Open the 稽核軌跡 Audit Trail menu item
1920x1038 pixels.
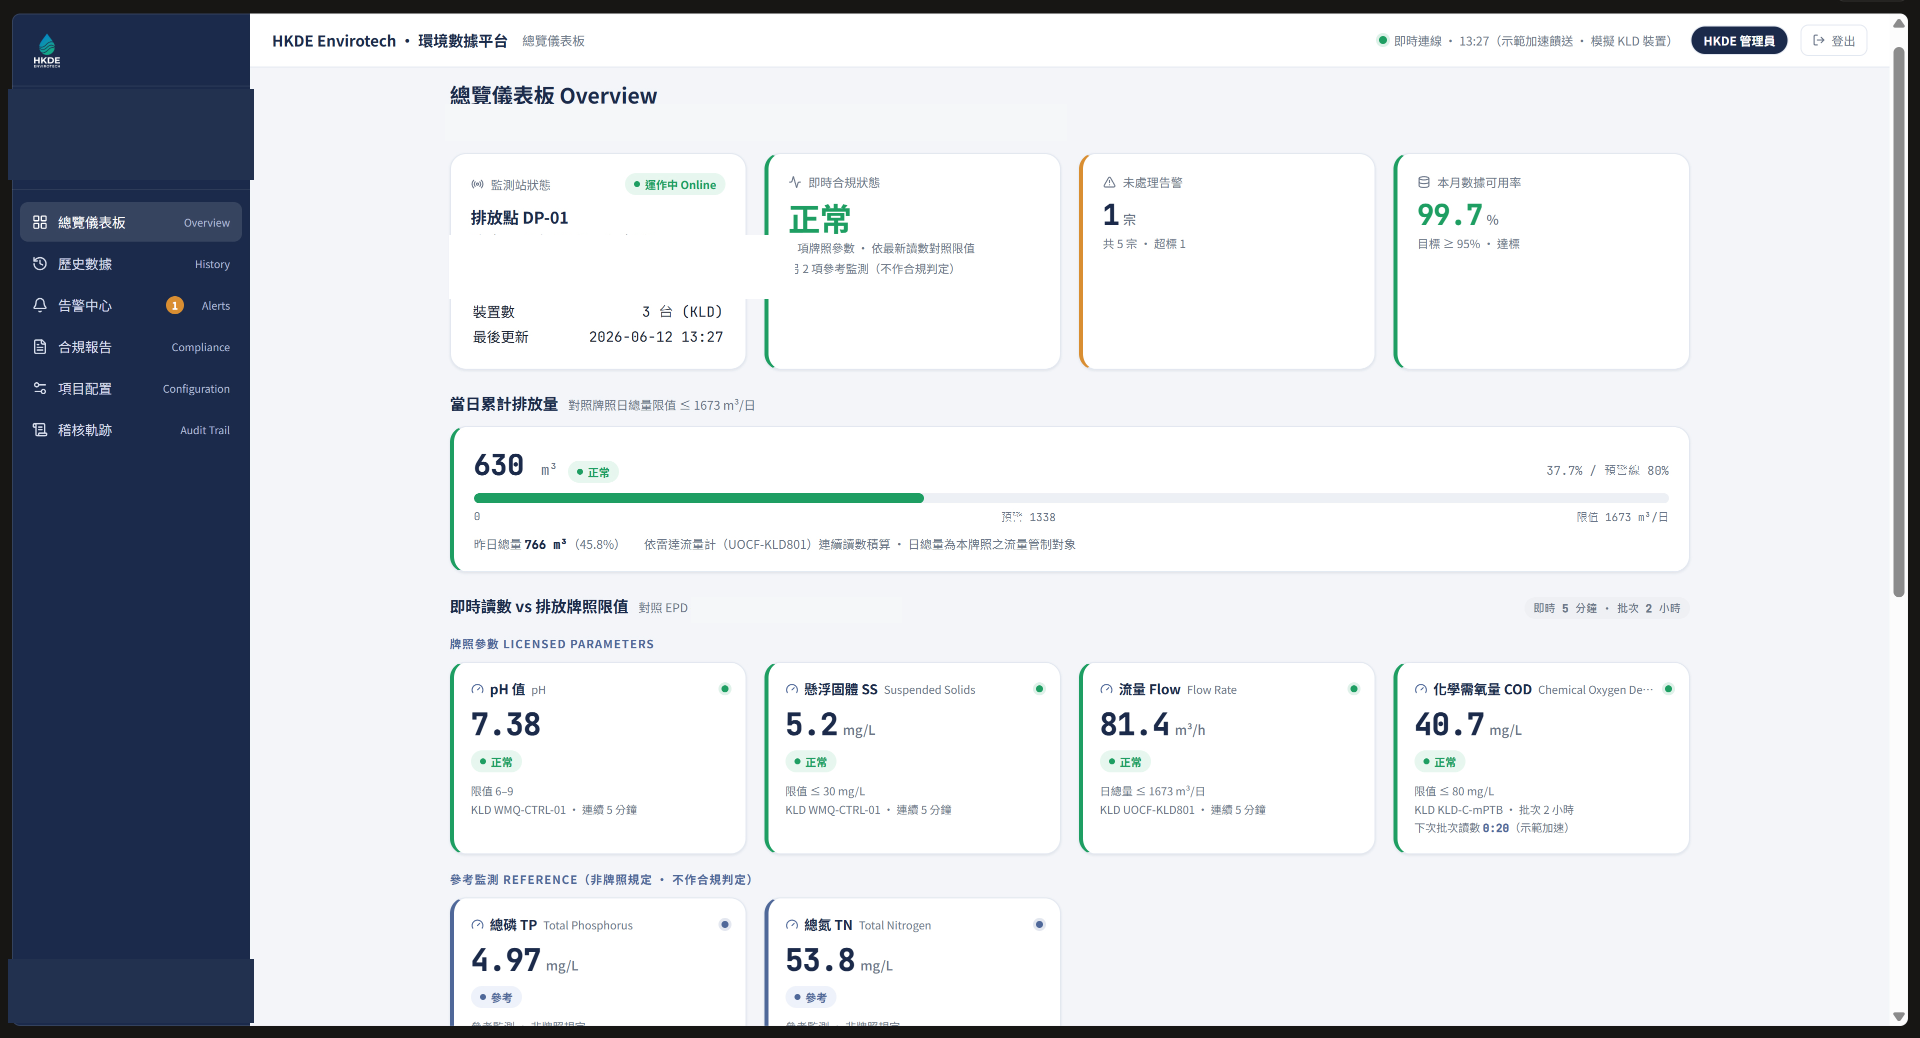[131, 430]
